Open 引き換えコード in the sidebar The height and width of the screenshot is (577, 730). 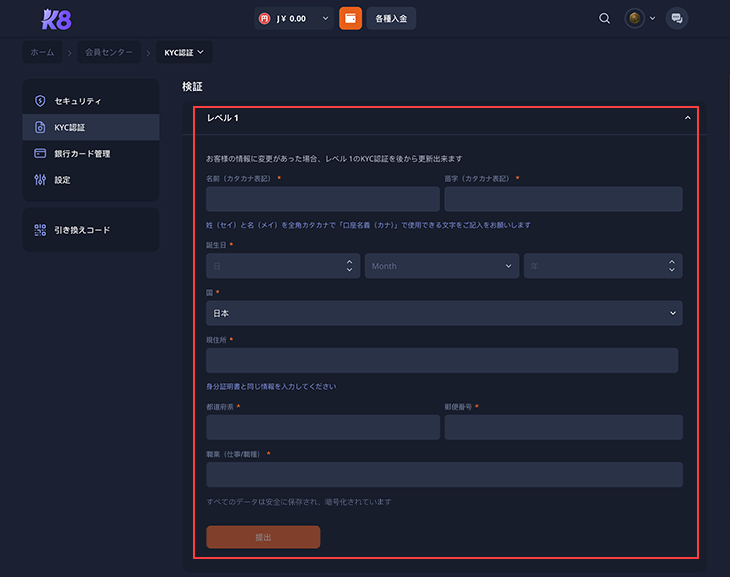coord(91,230)
